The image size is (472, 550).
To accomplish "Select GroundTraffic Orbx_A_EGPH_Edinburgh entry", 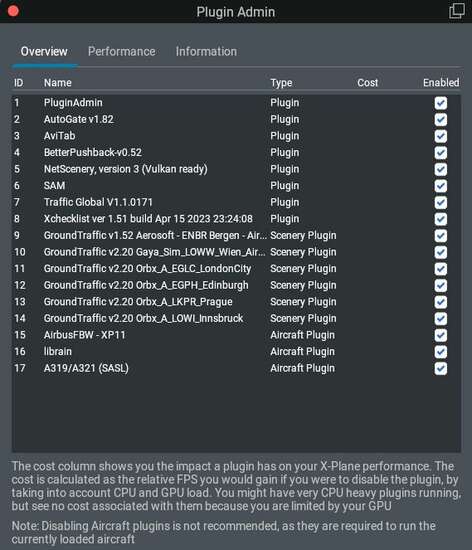I will coord(146,285).
